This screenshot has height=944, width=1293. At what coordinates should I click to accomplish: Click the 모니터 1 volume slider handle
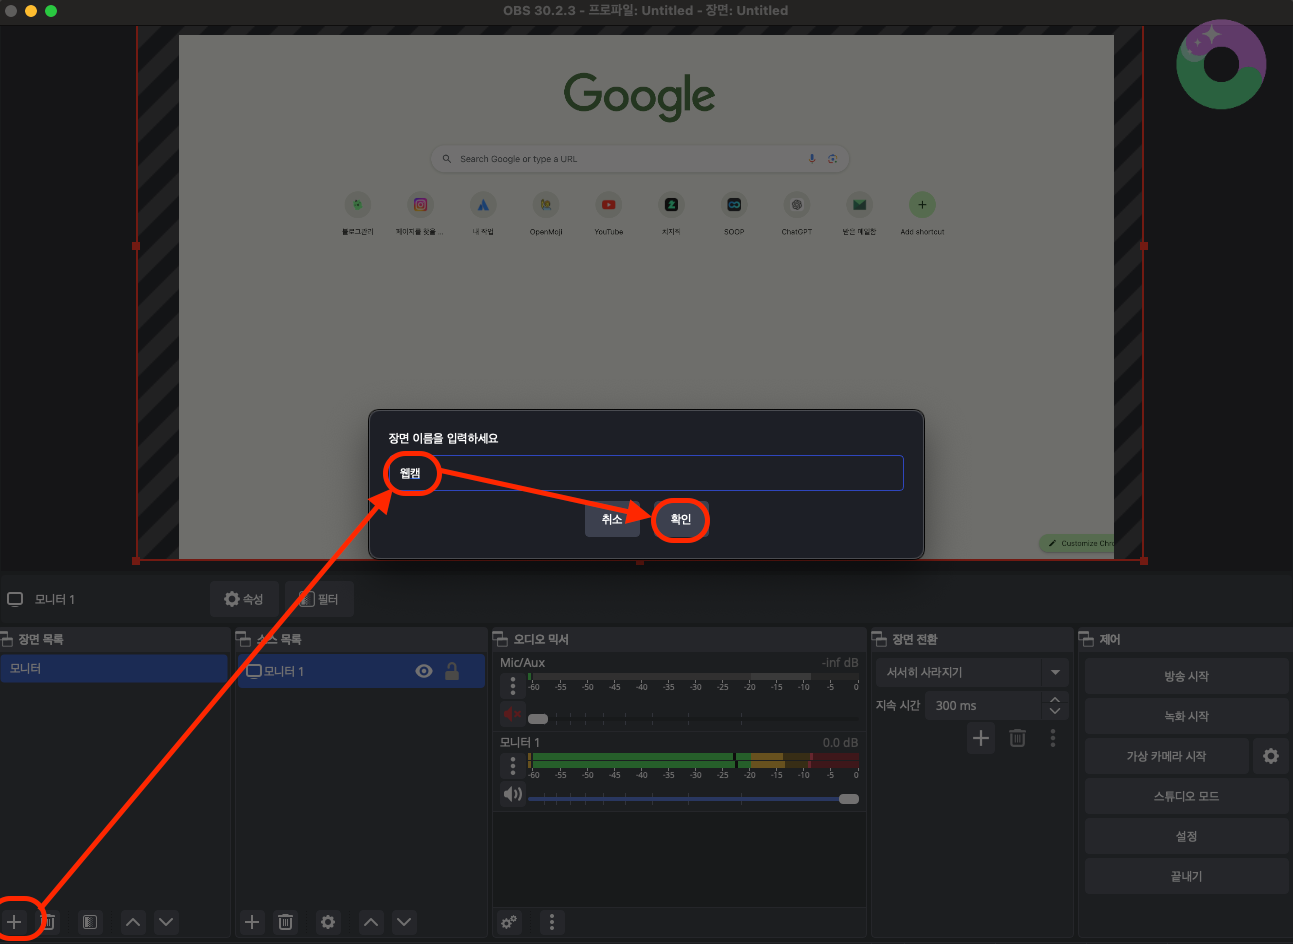tap(849, 799)
